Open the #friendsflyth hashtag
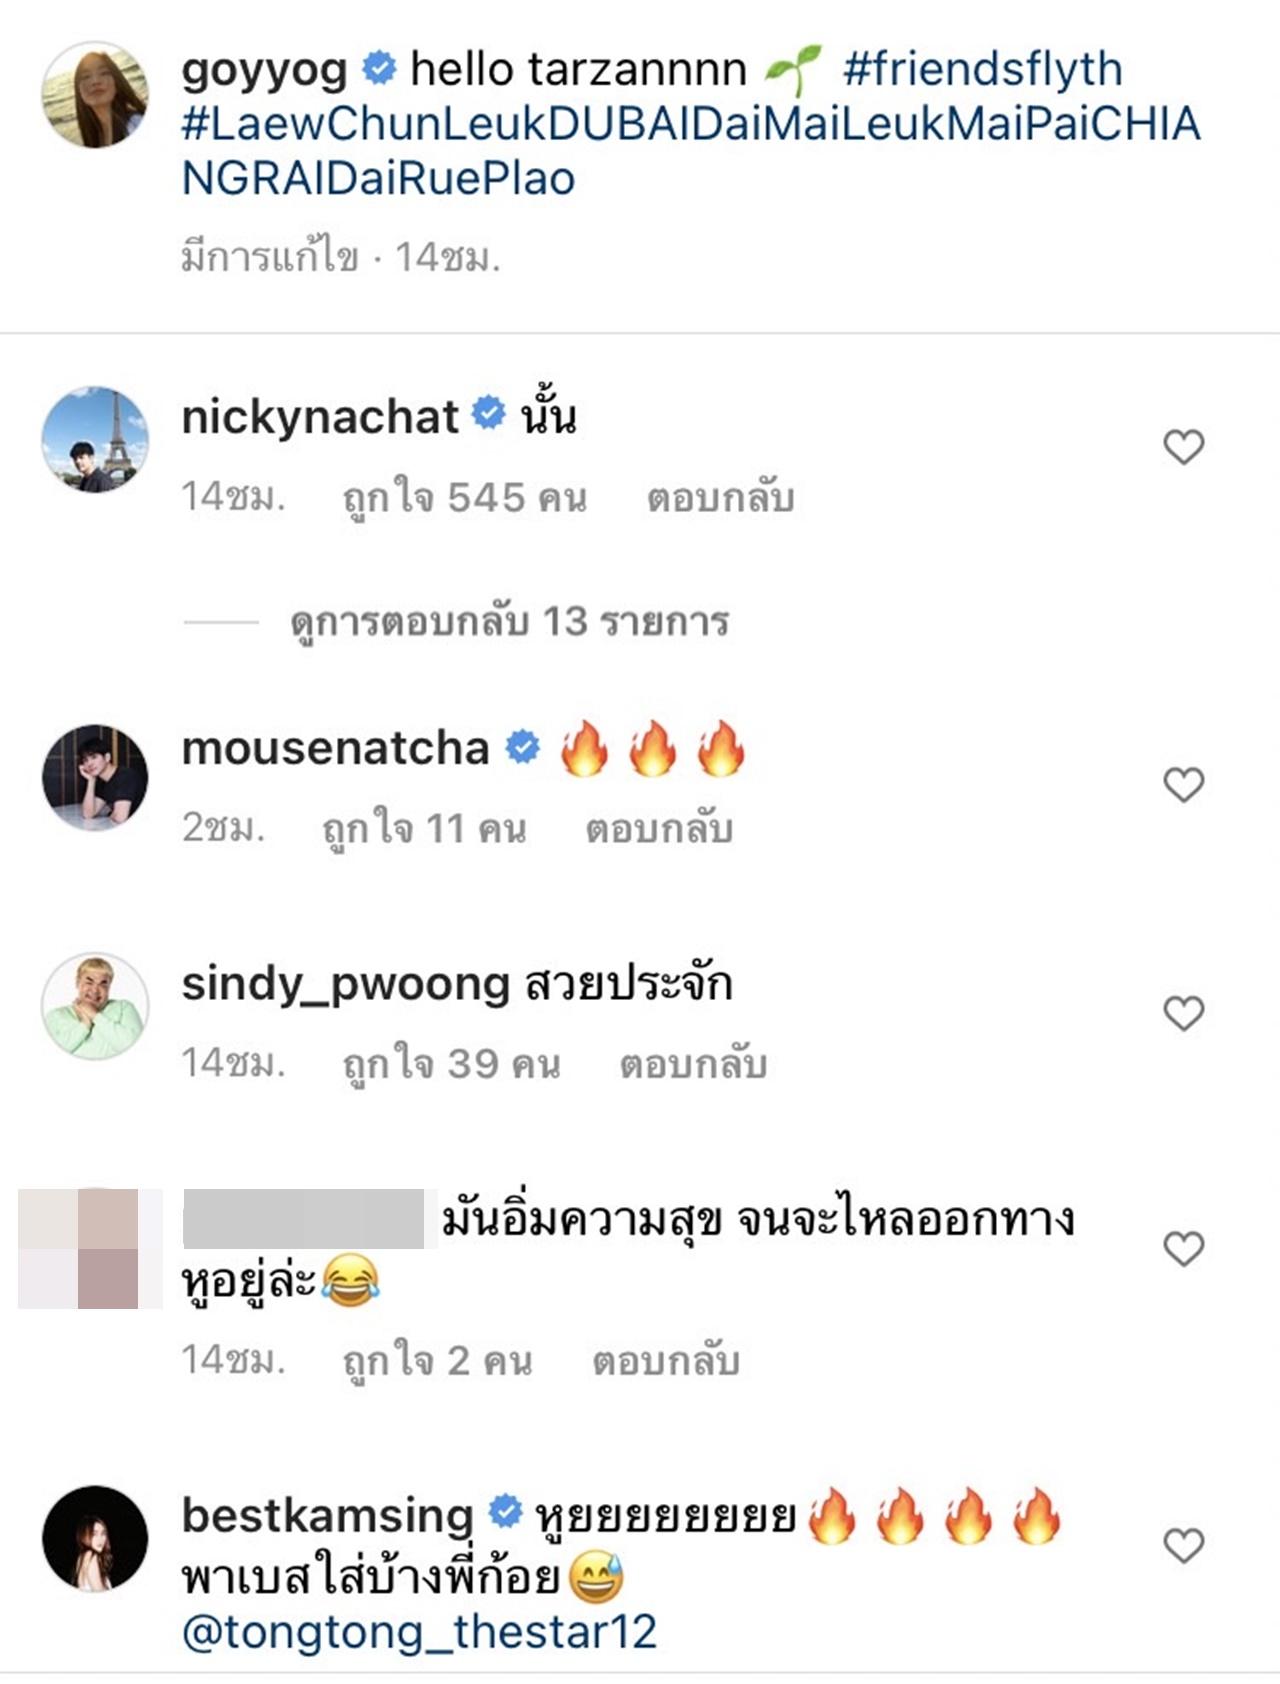The width and height of the screenshot is (1280, 1684). tap(982, 70)
